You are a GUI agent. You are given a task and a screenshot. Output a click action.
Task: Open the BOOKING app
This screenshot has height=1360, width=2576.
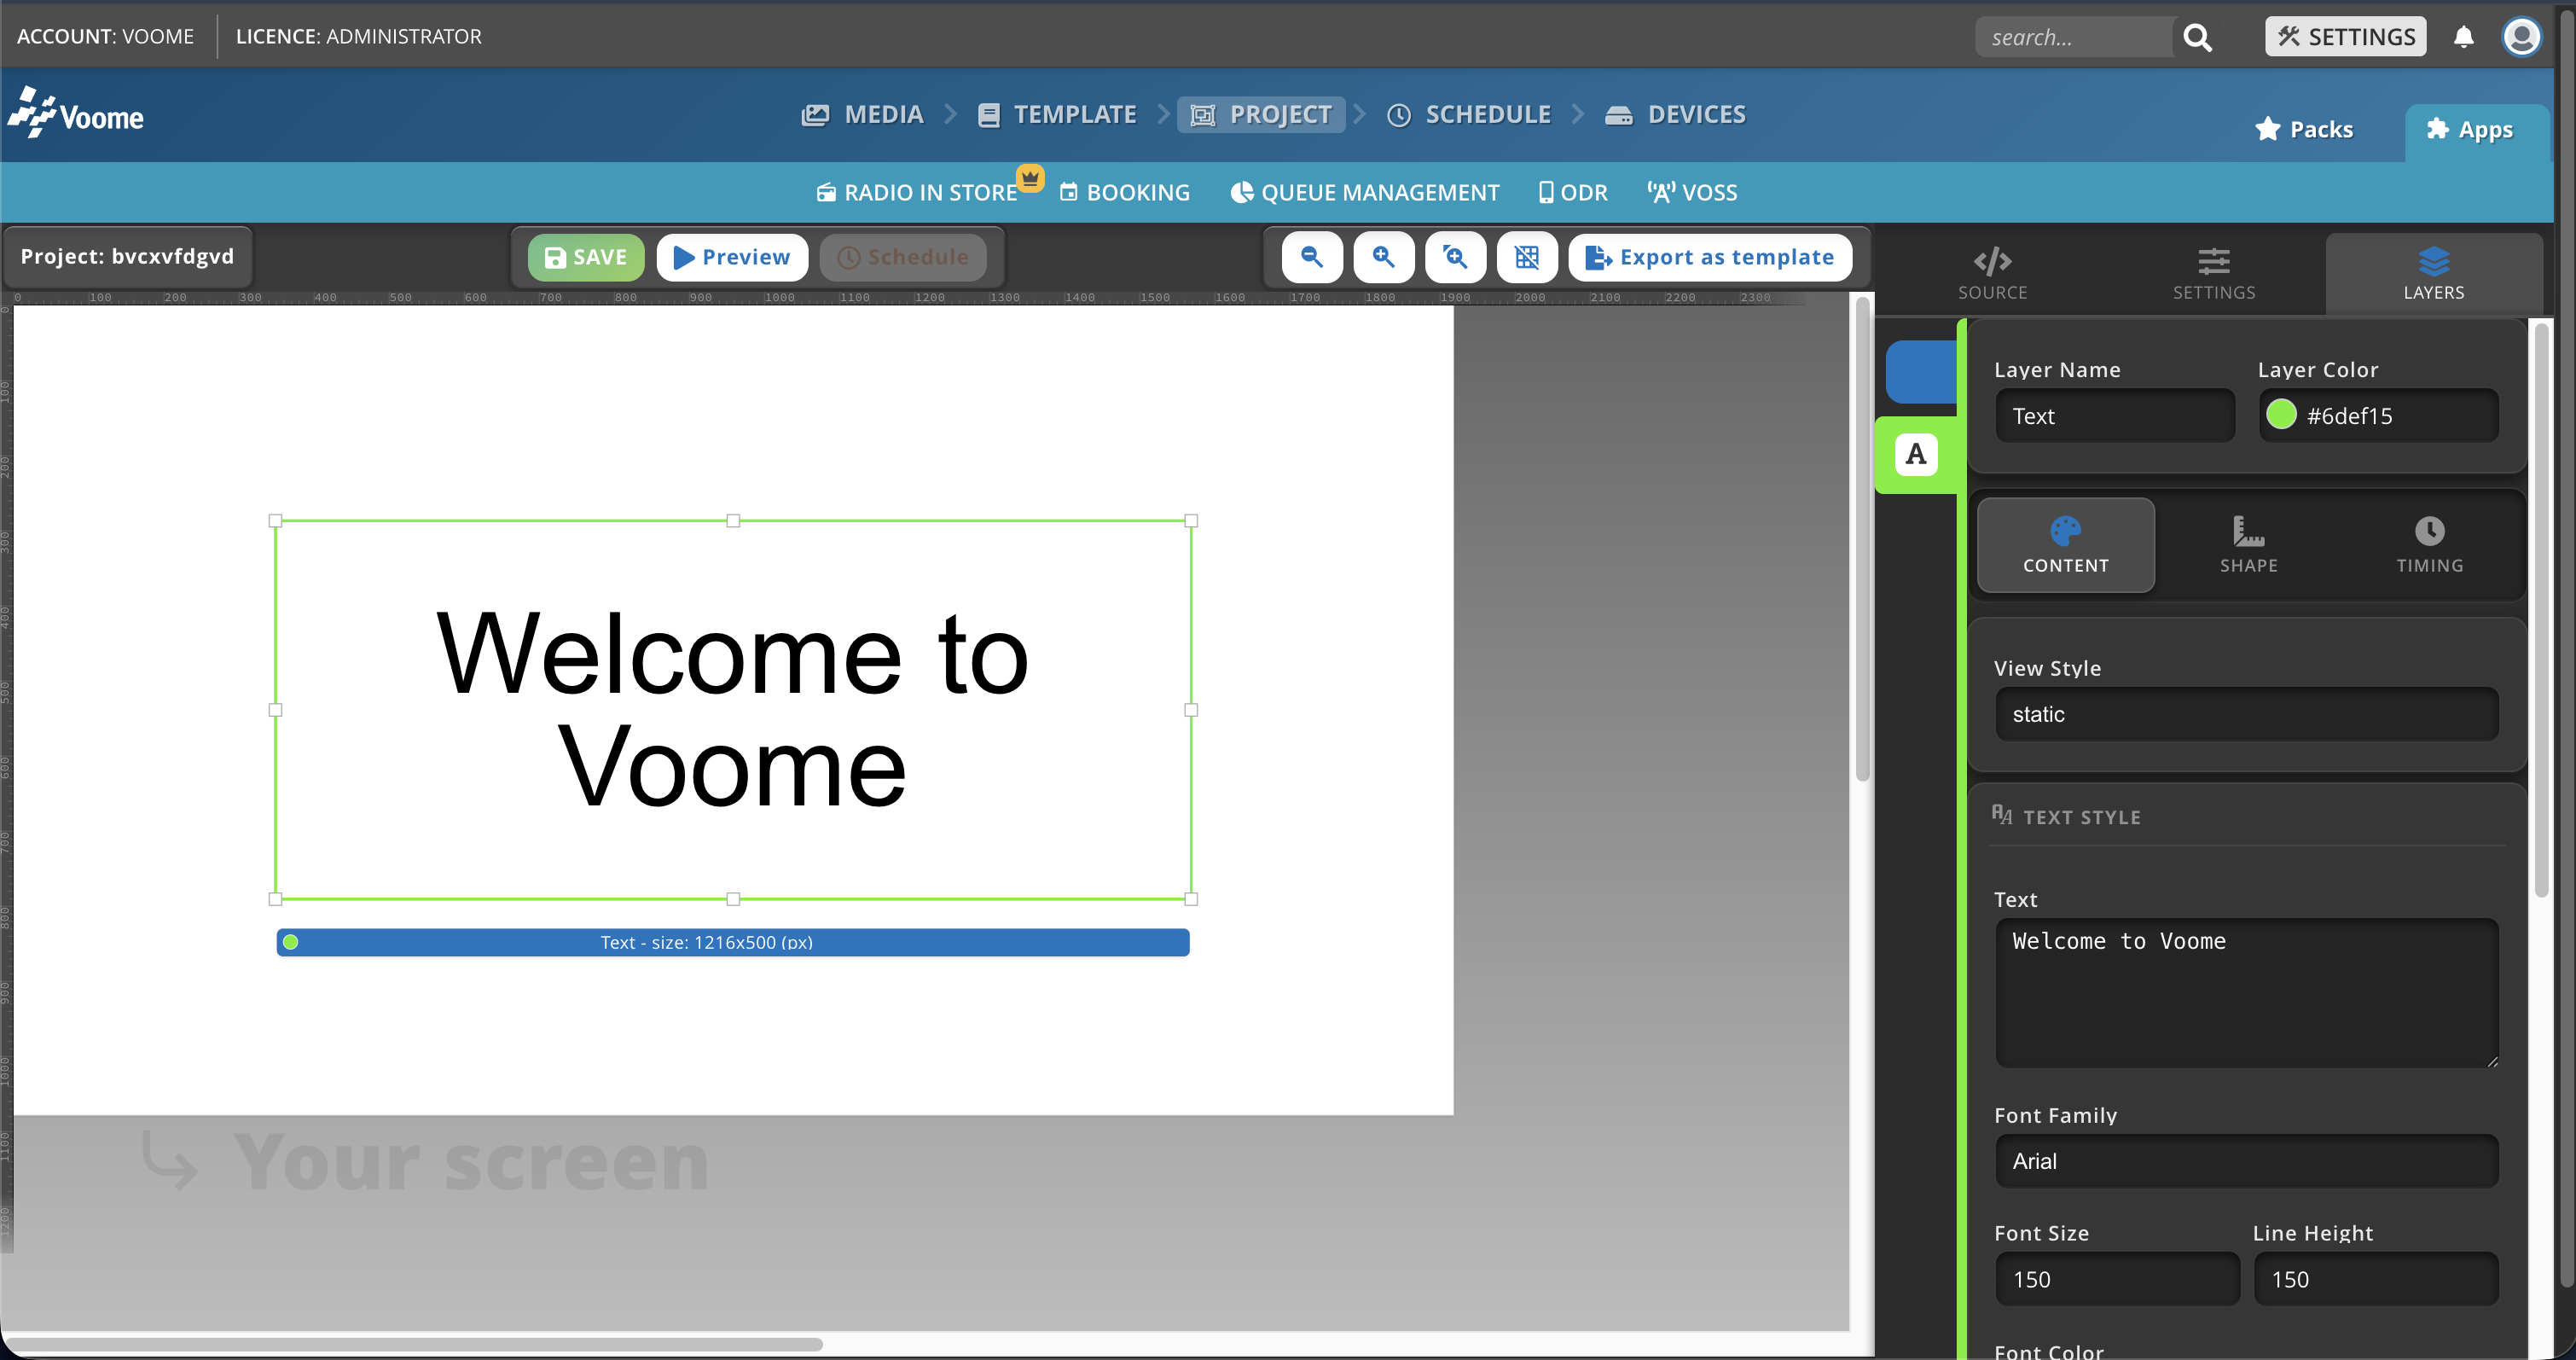tap(1125, 192)
